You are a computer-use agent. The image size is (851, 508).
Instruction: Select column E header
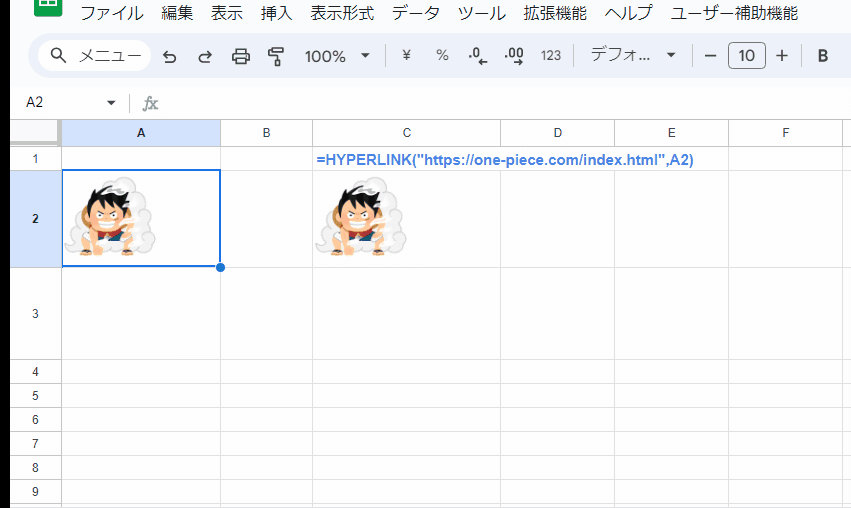671,133
